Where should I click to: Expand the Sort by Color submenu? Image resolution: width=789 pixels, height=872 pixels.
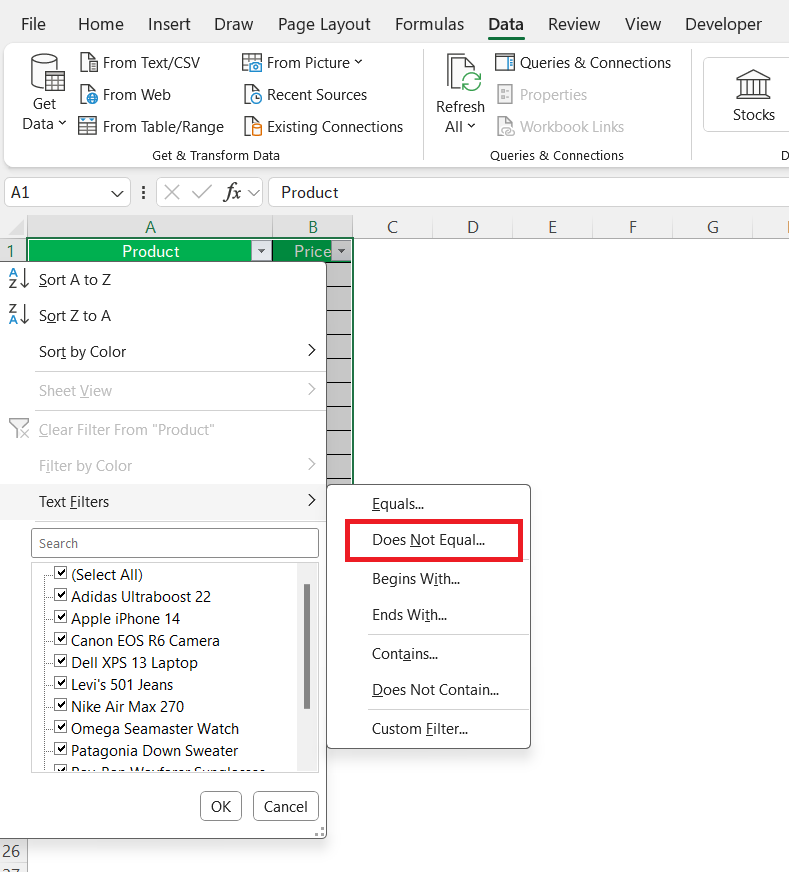point(311,351)
